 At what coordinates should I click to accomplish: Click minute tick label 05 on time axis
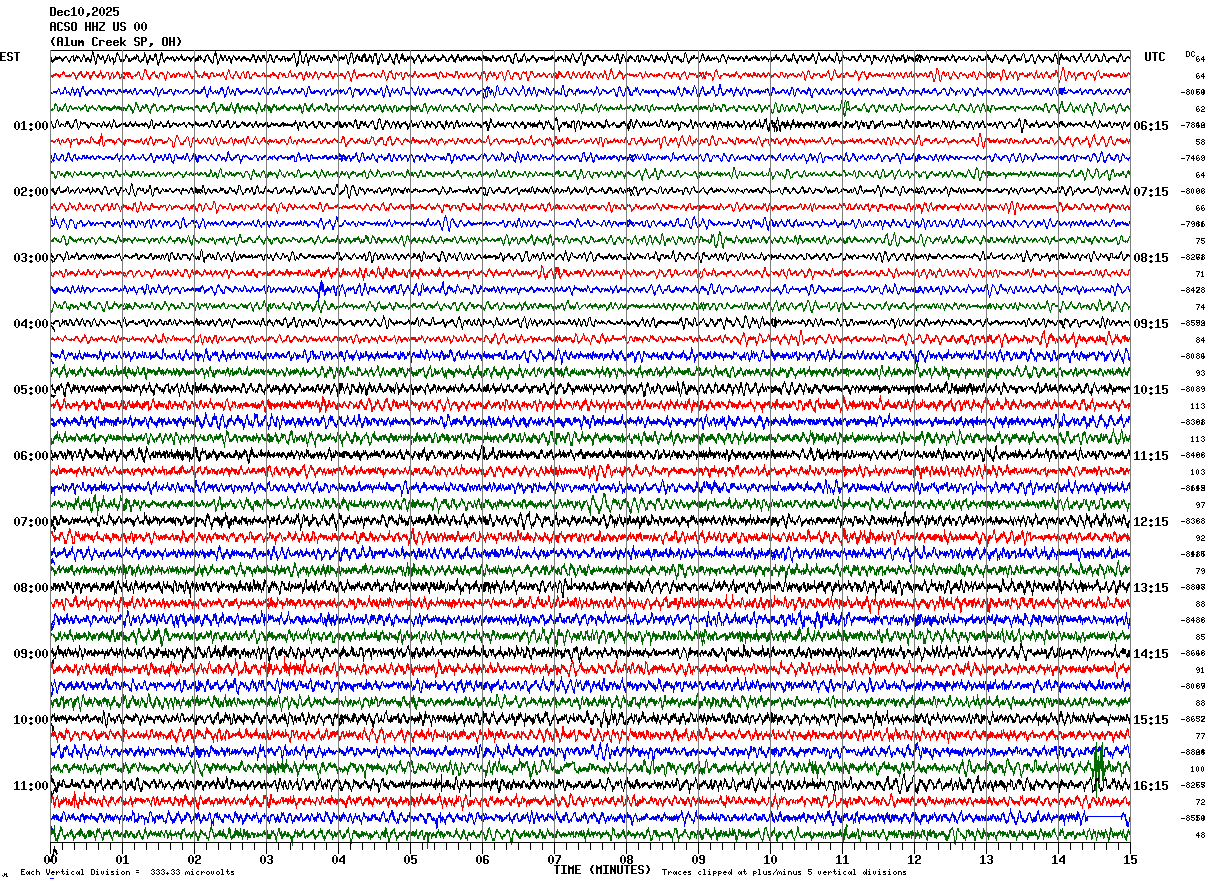click(411, 859)
